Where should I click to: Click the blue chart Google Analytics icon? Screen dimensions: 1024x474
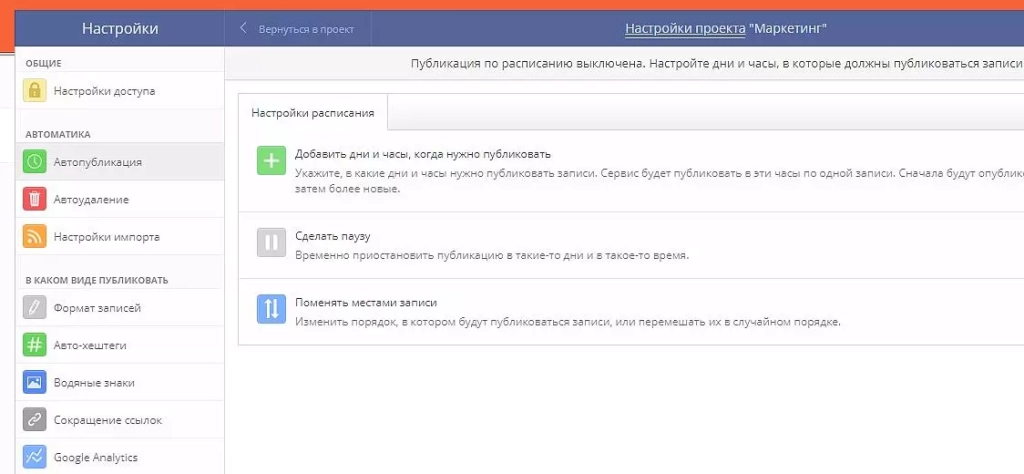pos(35,457)
